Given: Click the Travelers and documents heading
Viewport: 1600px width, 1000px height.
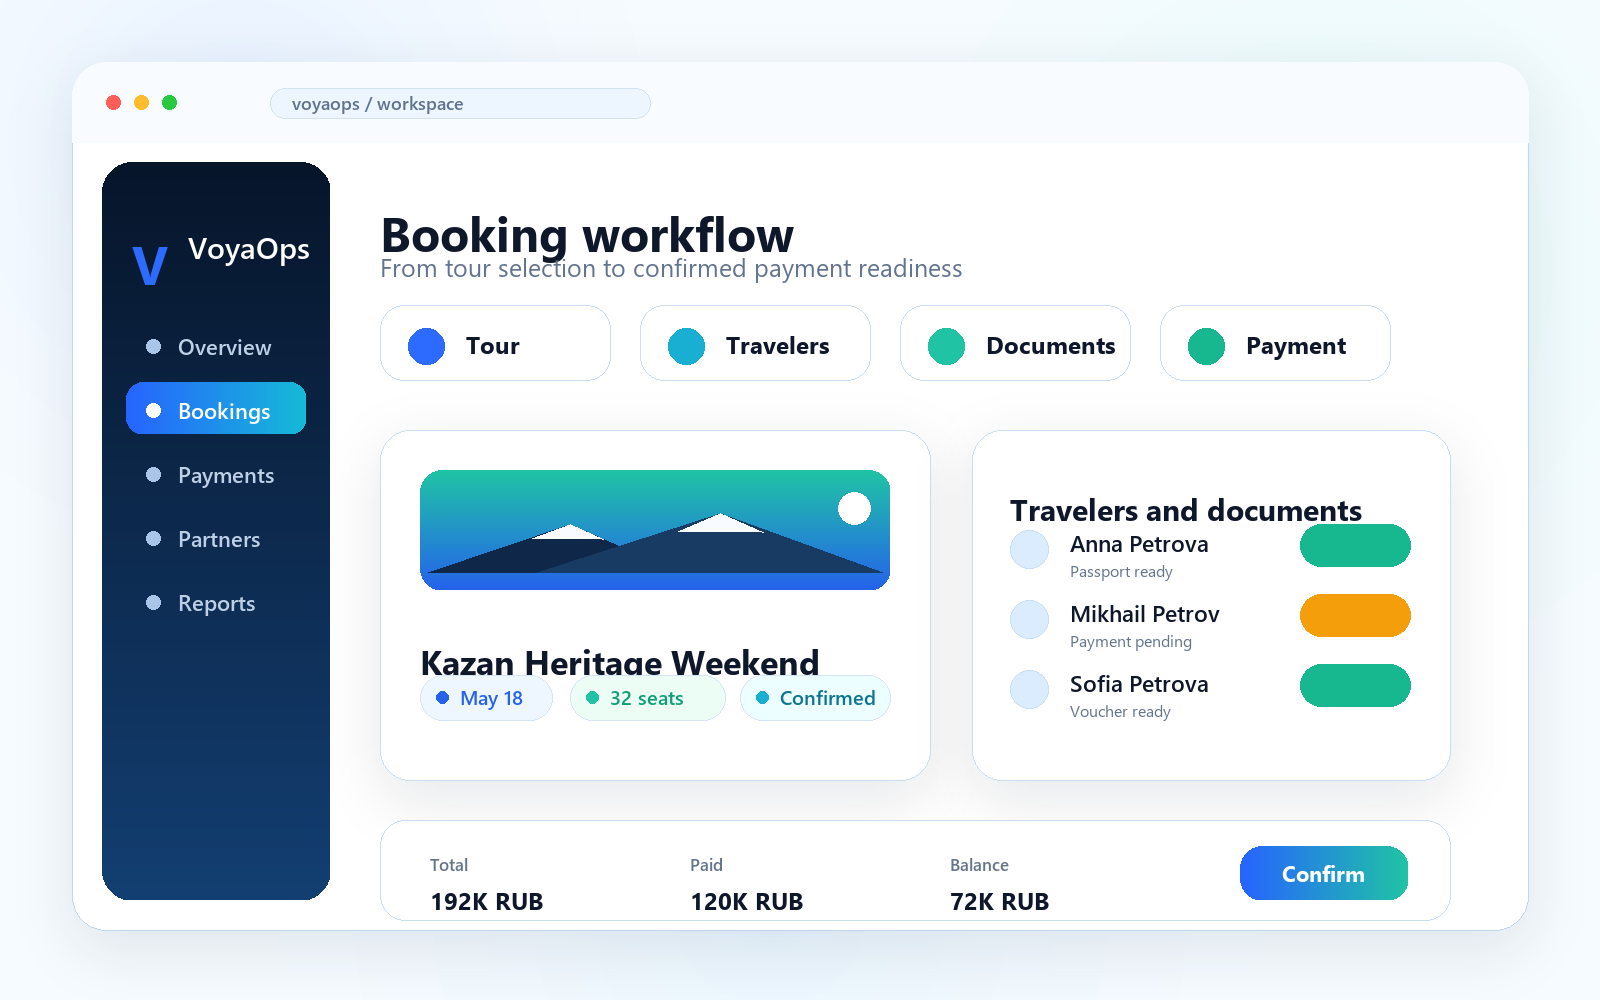Looking at the screenshot, I should coord(1186,511).
